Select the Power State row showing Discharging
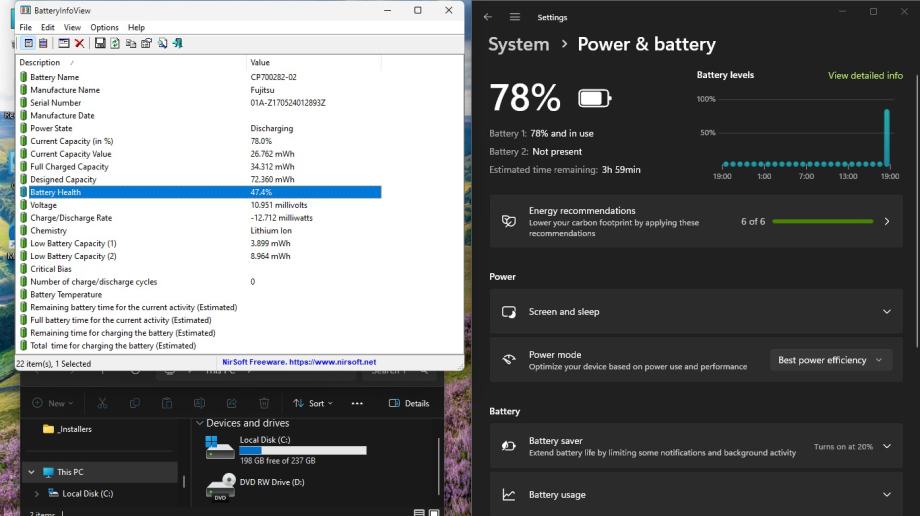 (199, 128)
